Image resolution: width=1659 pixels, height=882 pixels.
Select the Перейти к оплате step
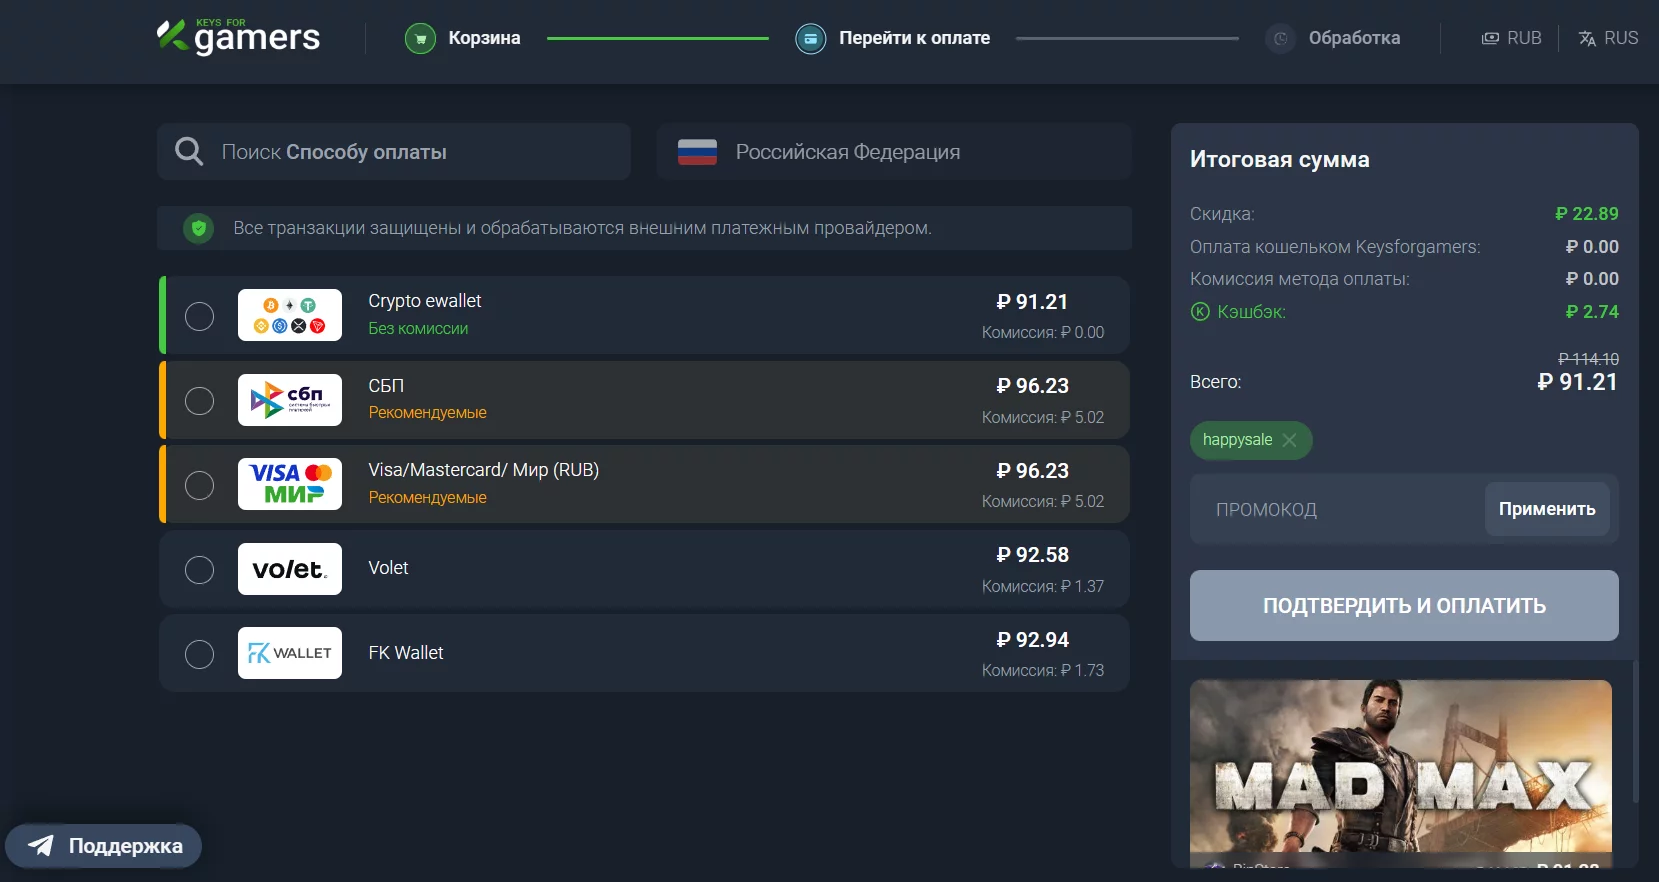pos(914,38)
